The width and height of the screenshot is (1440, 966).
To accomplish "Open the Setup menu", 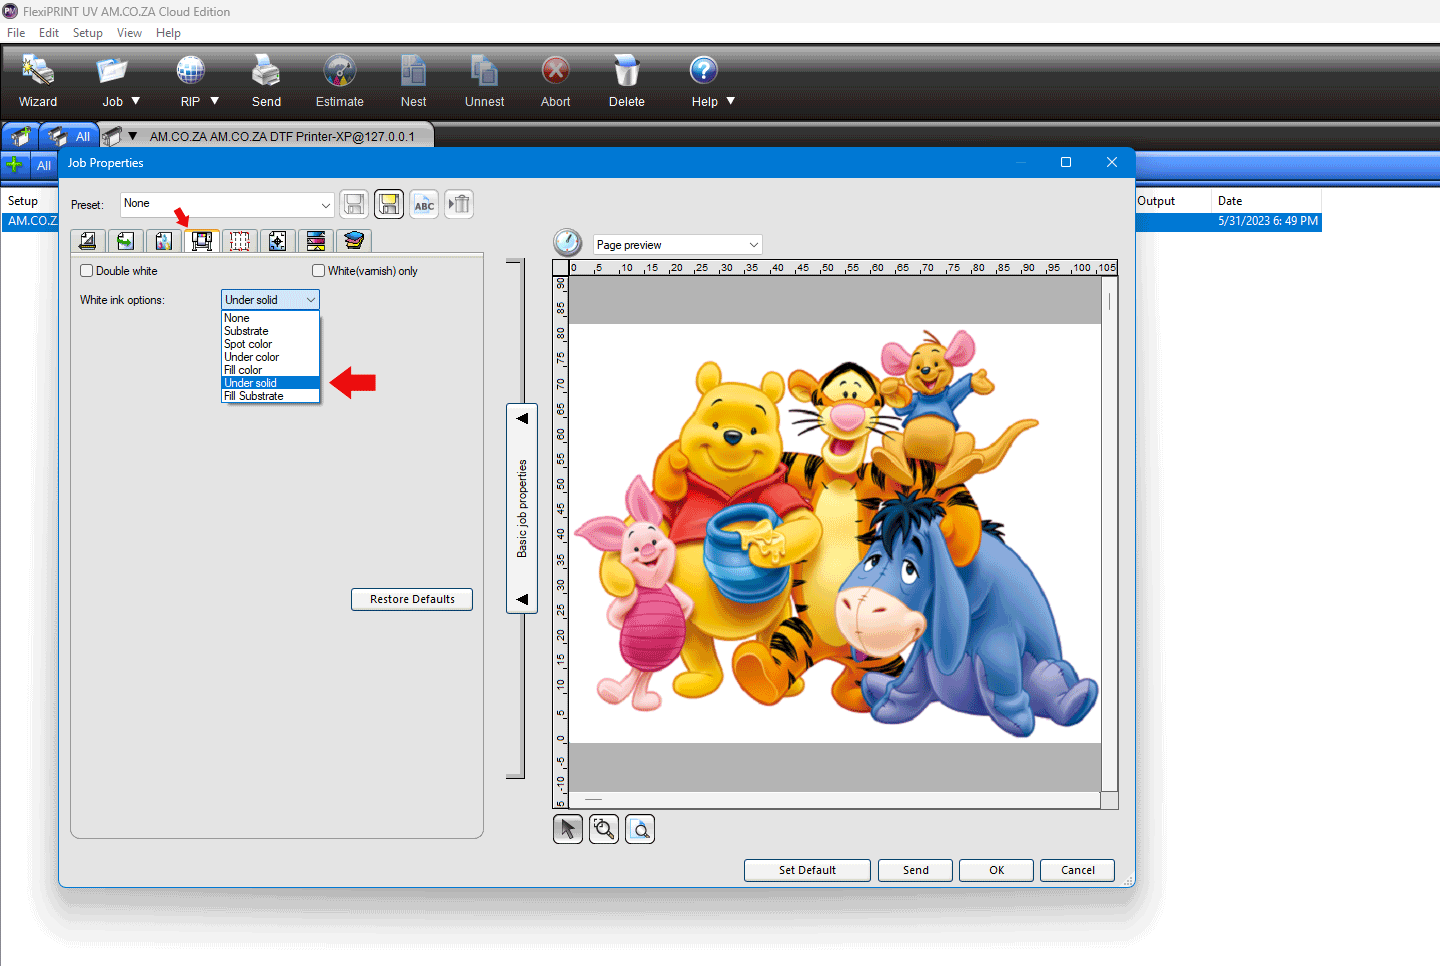I will (x=87, y=32).
